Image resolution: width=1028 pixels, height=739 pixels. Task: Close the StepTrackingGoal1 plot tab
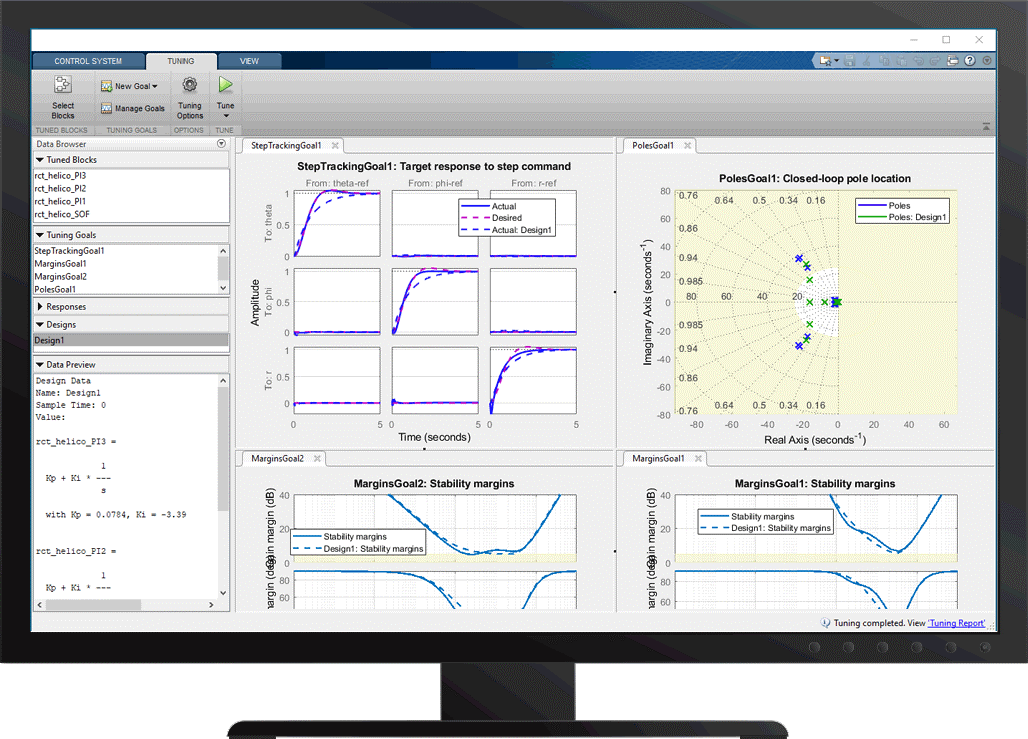click(336, 145)
